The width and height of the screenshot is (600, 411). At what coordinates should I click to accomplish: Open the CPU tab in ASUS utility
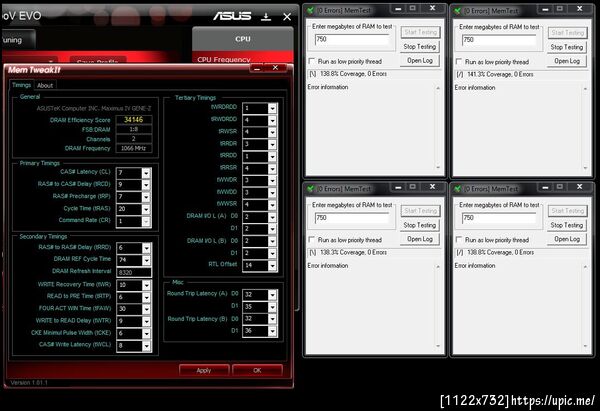point(243,39)
